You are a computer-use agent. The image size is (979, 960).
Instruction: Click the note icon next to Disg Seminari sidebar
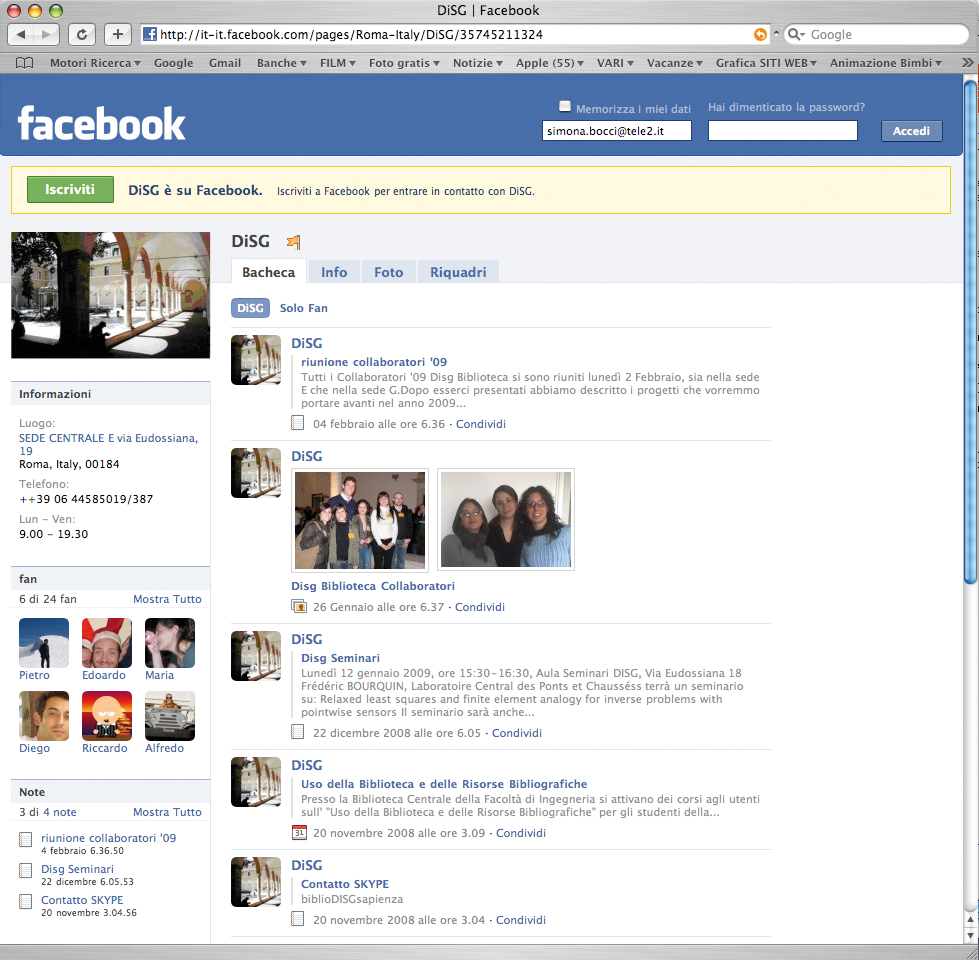coord(26,870)
